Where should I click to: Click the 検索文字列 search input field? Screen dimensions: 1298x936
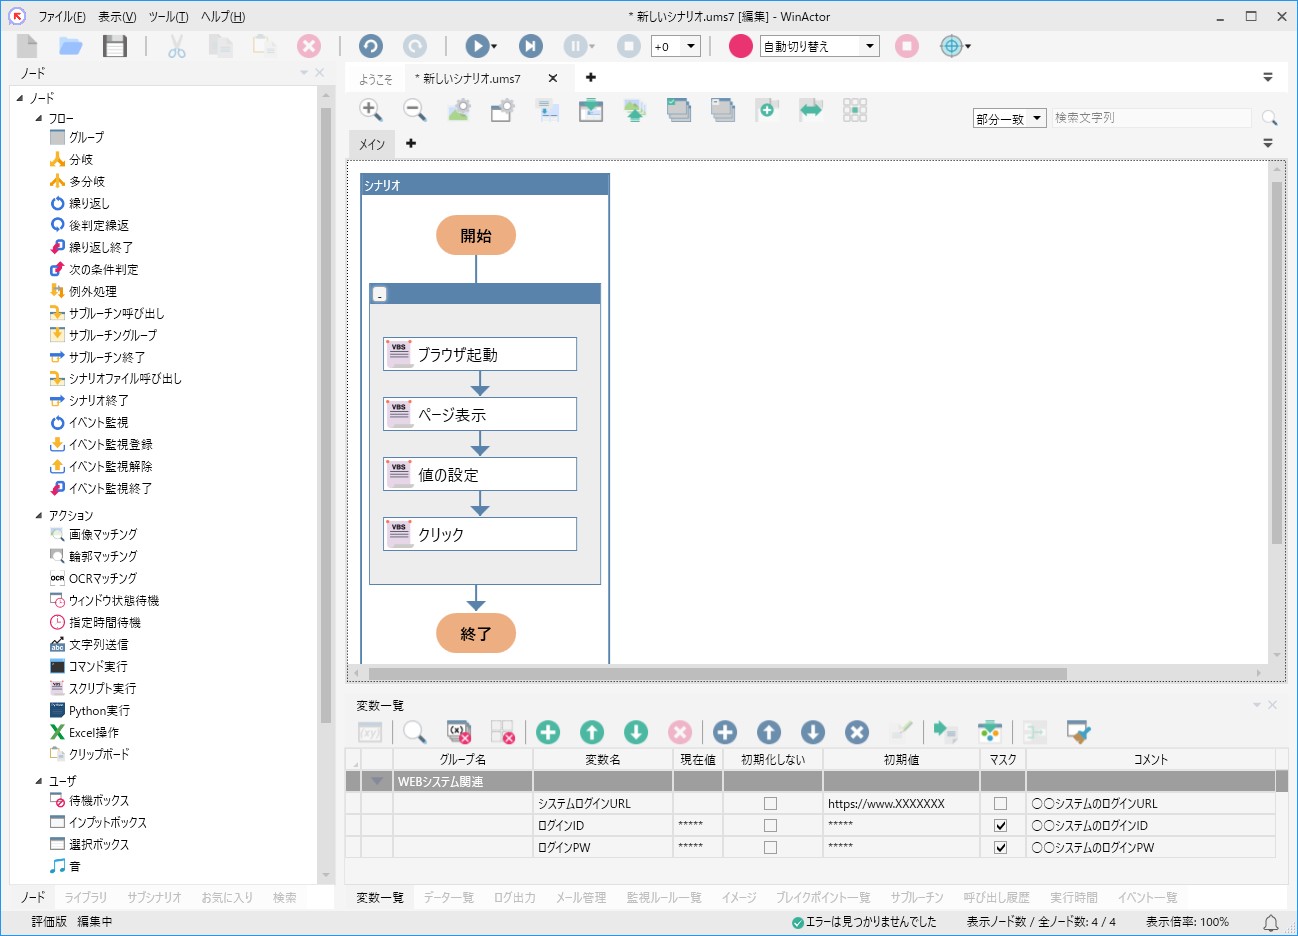point(1150,118)
